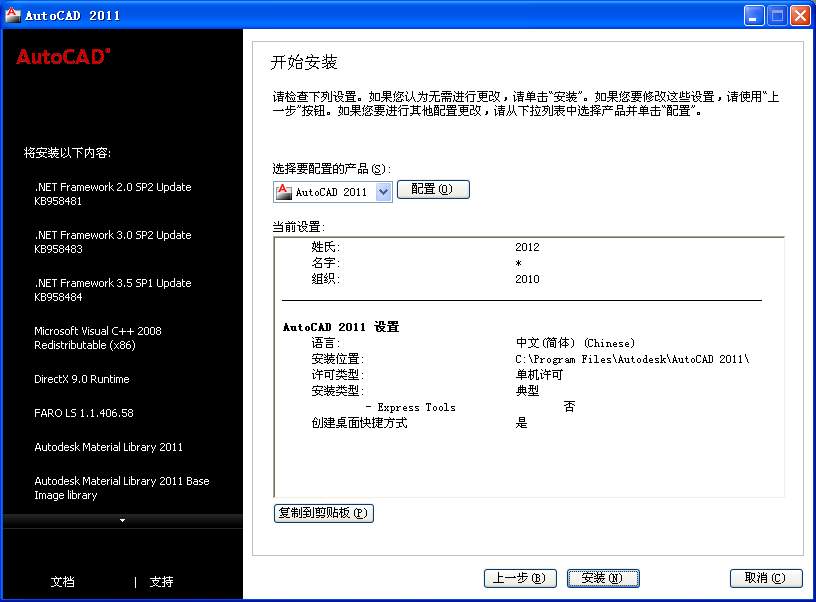Screen dimensions: 816x602
Task: Click the install location path text
Action: click(x=632, y=359)
